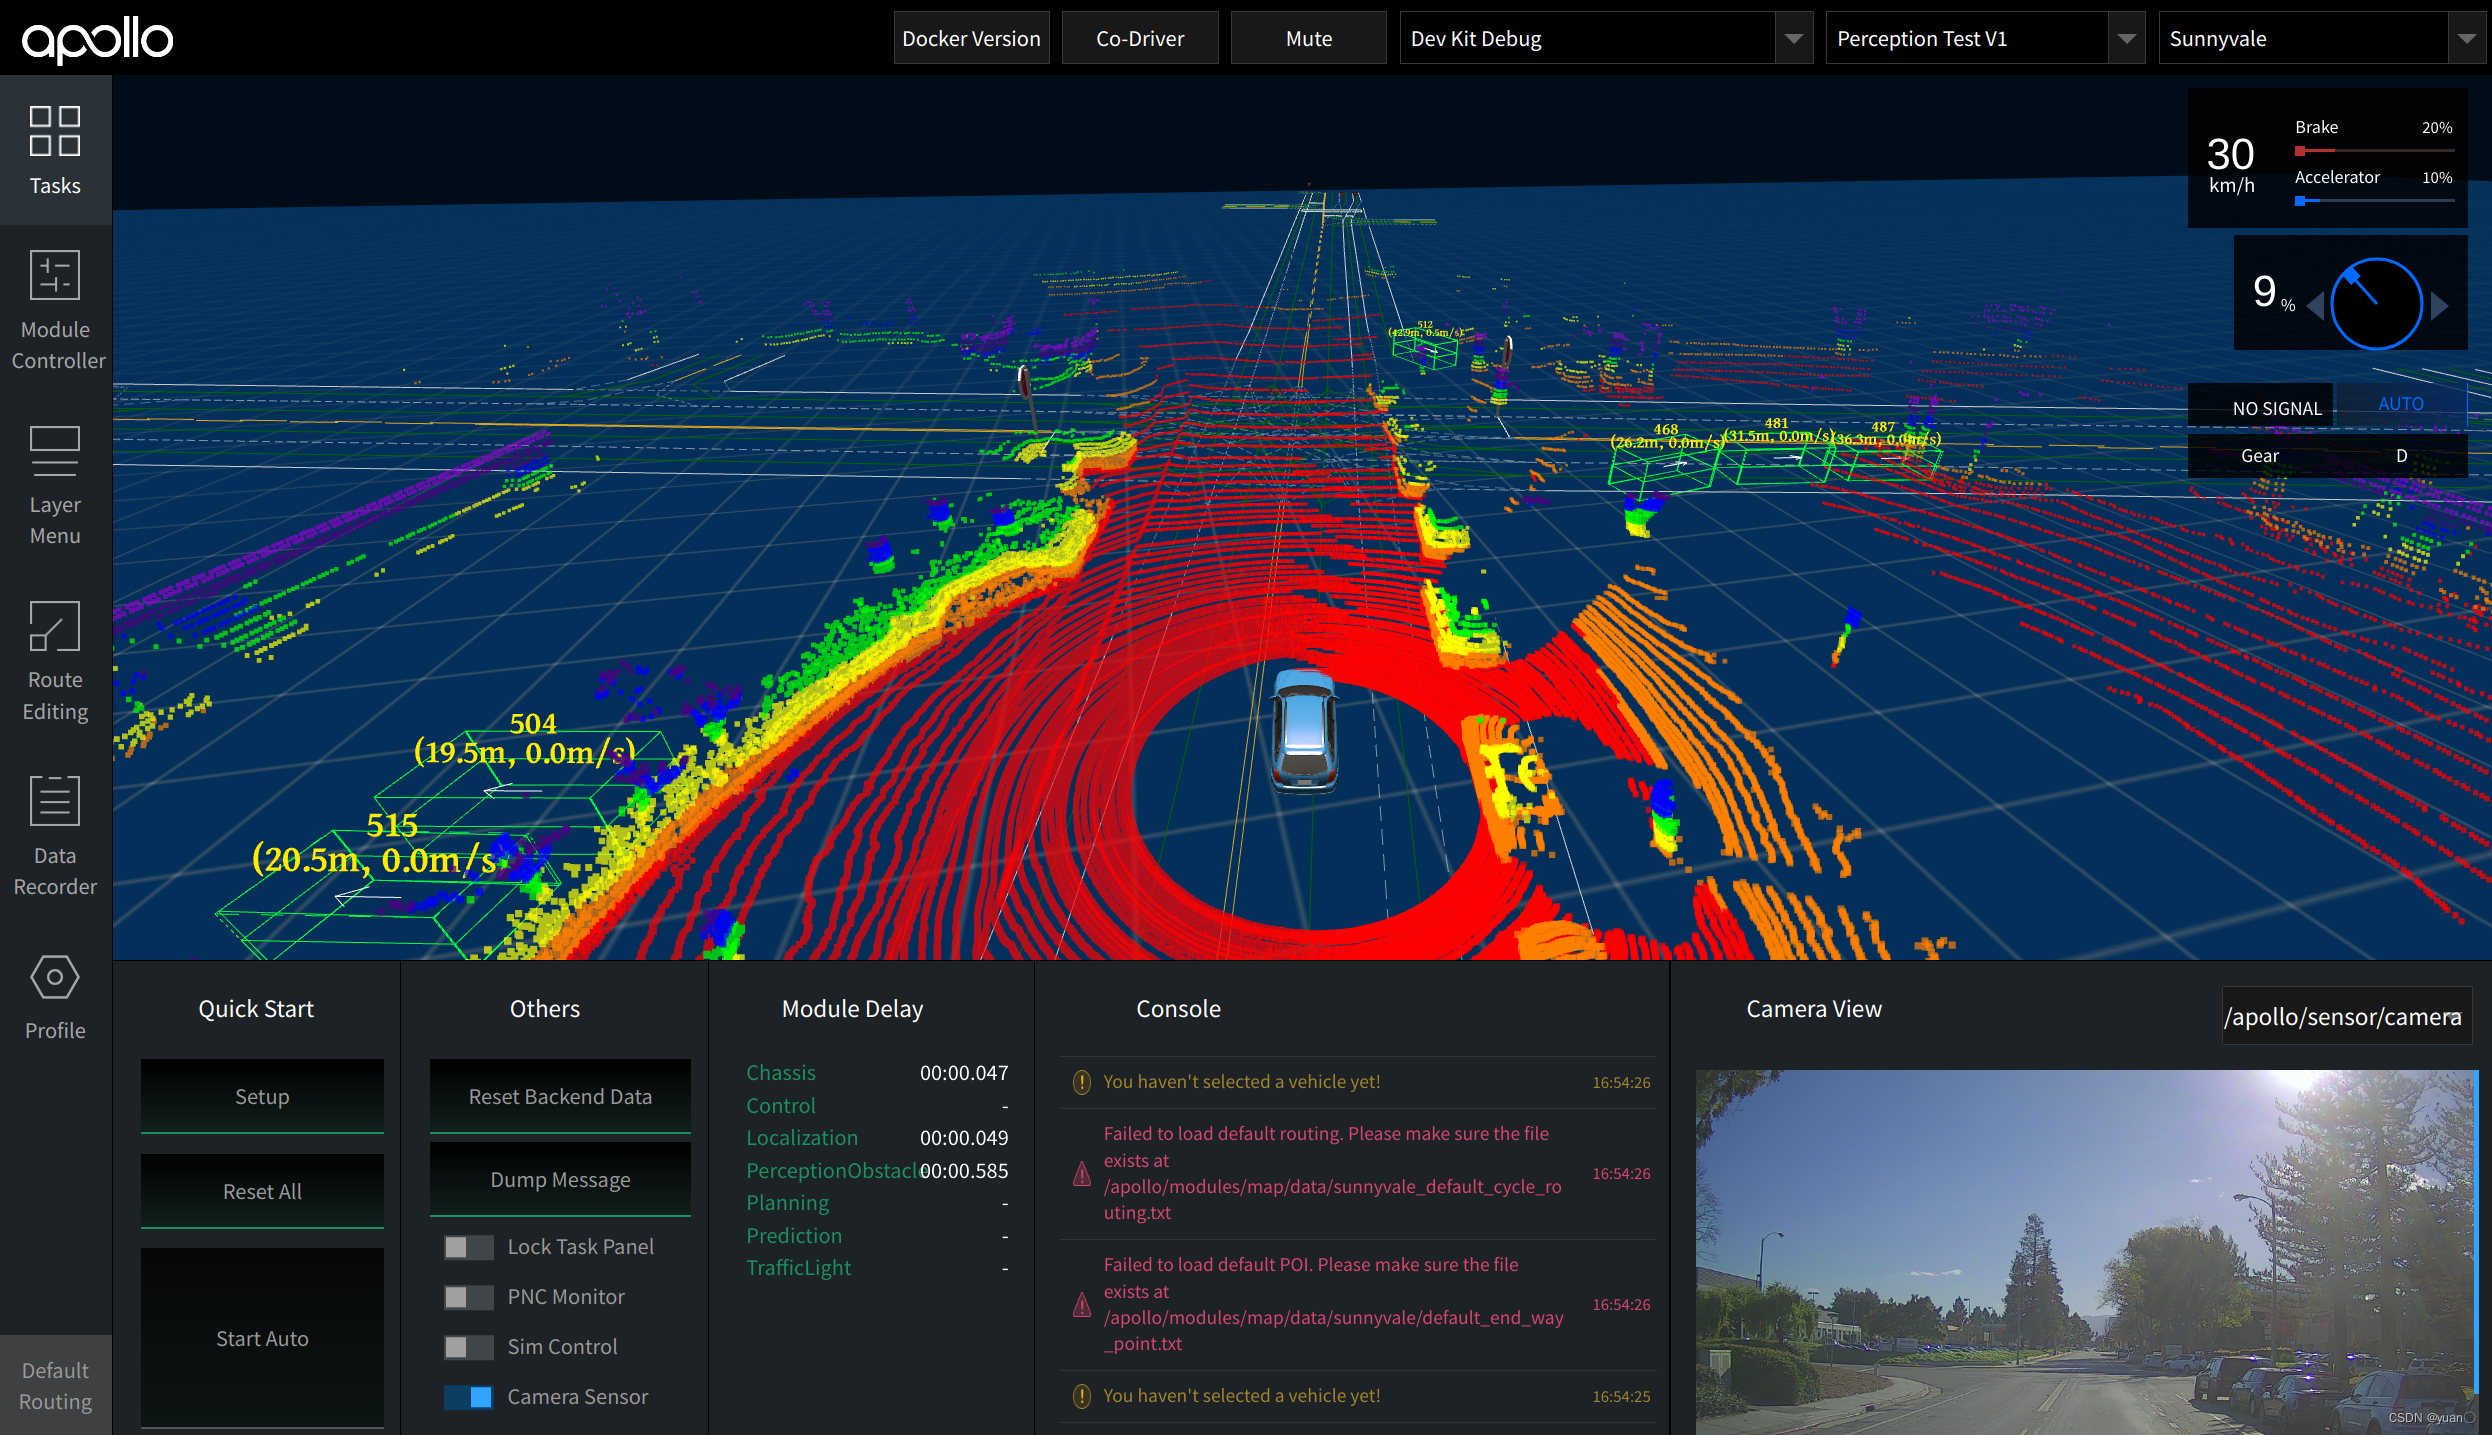Open the Data Recorder icon
The height and width of the screenshot is (1435, 2492).
click(55, 801)
